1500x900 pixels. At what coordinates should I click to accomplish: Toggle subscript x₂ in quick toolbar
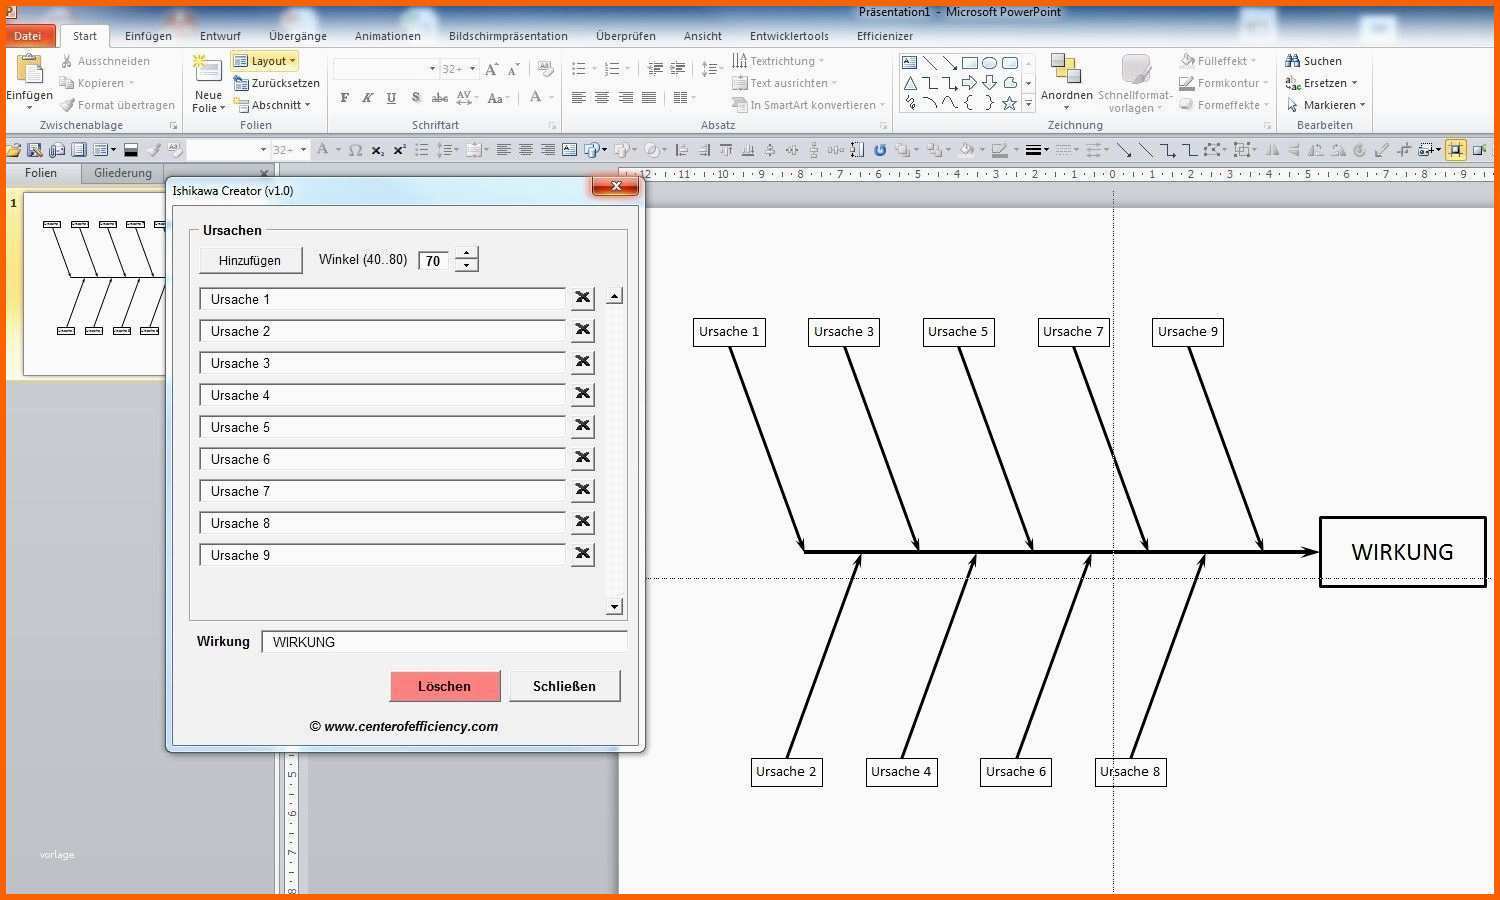tap(377, 150)
